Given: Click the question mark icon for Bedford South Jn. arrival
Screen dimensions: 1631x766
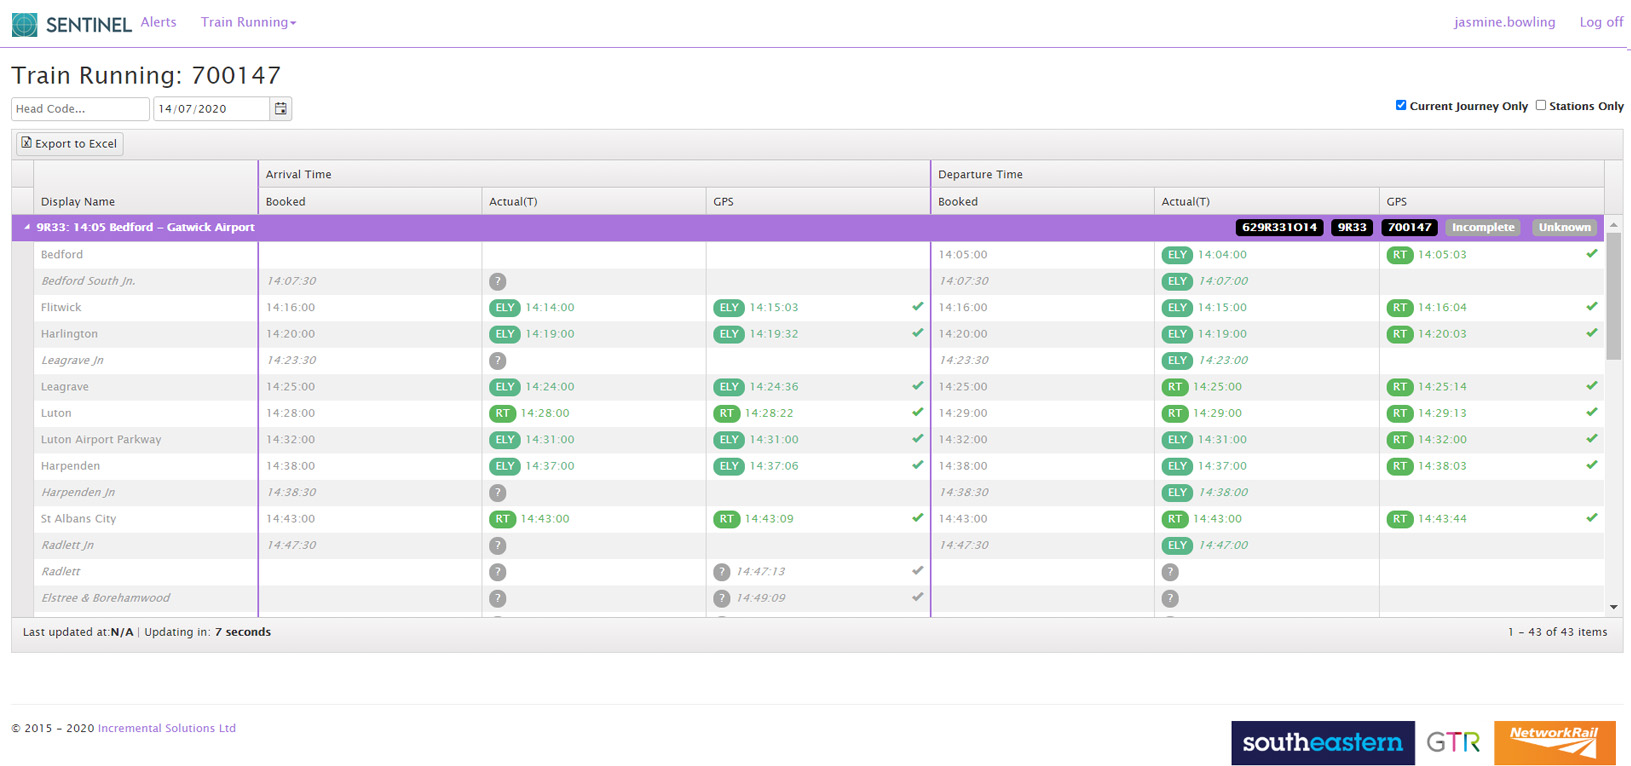Looking at the screenshot, I should point(498,282).
